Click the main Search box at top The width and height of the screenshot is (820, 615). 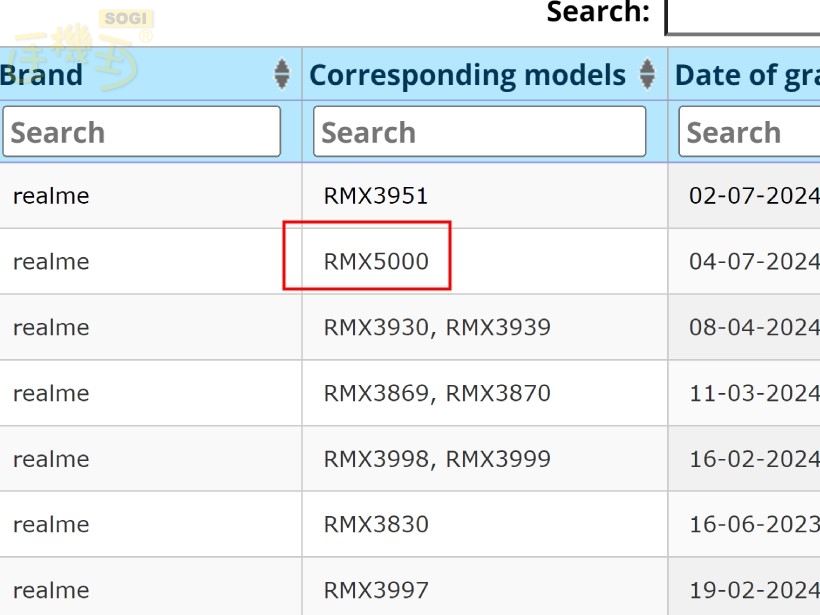(x=743, y=16)
